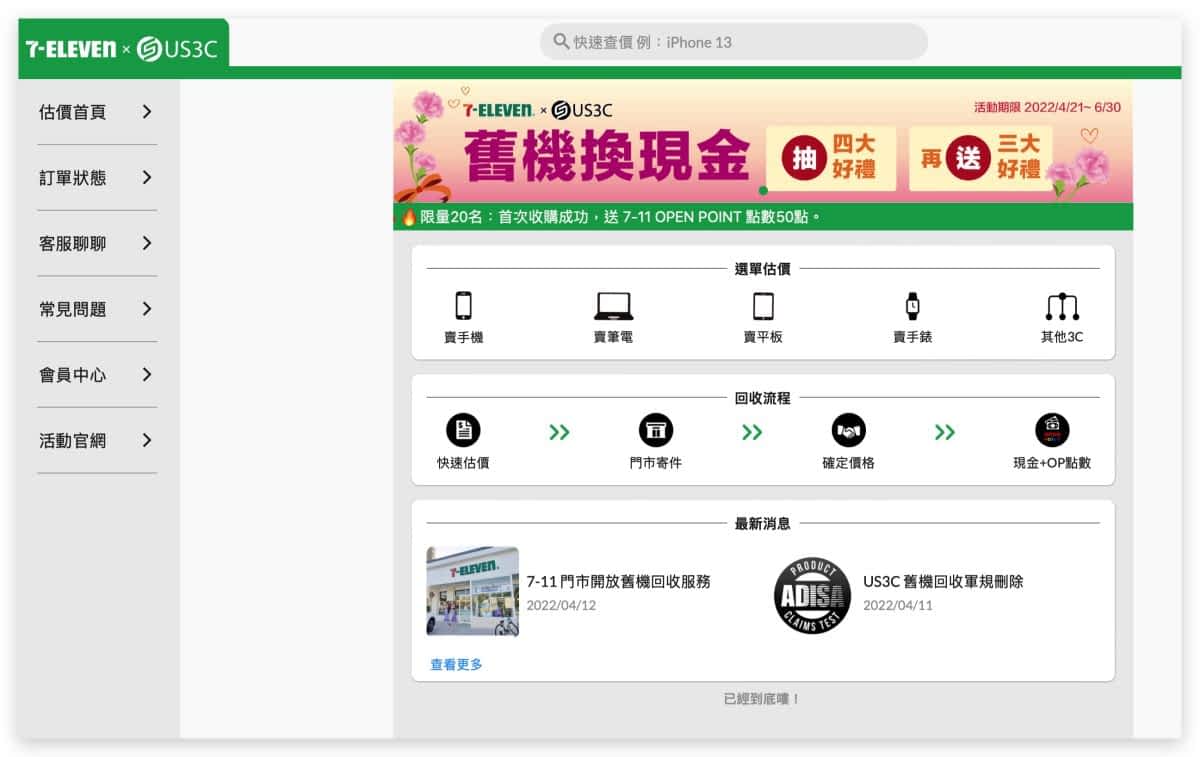Open news link US3C 舊機回收軍規刪除
The width and height of the screenshot is (1200, 757).
tap(943, 581)
